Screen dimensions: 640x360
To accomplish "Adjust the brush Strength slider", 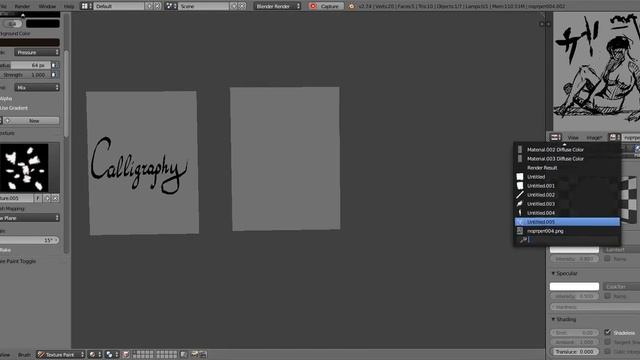I will 25,75.
